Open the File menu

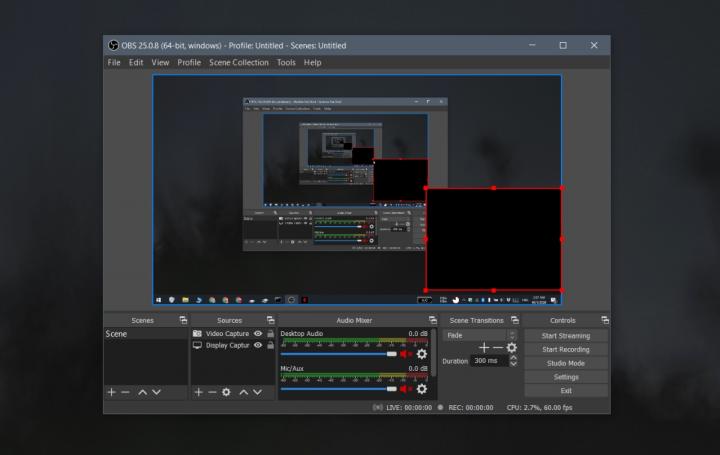tap(114, 62)
